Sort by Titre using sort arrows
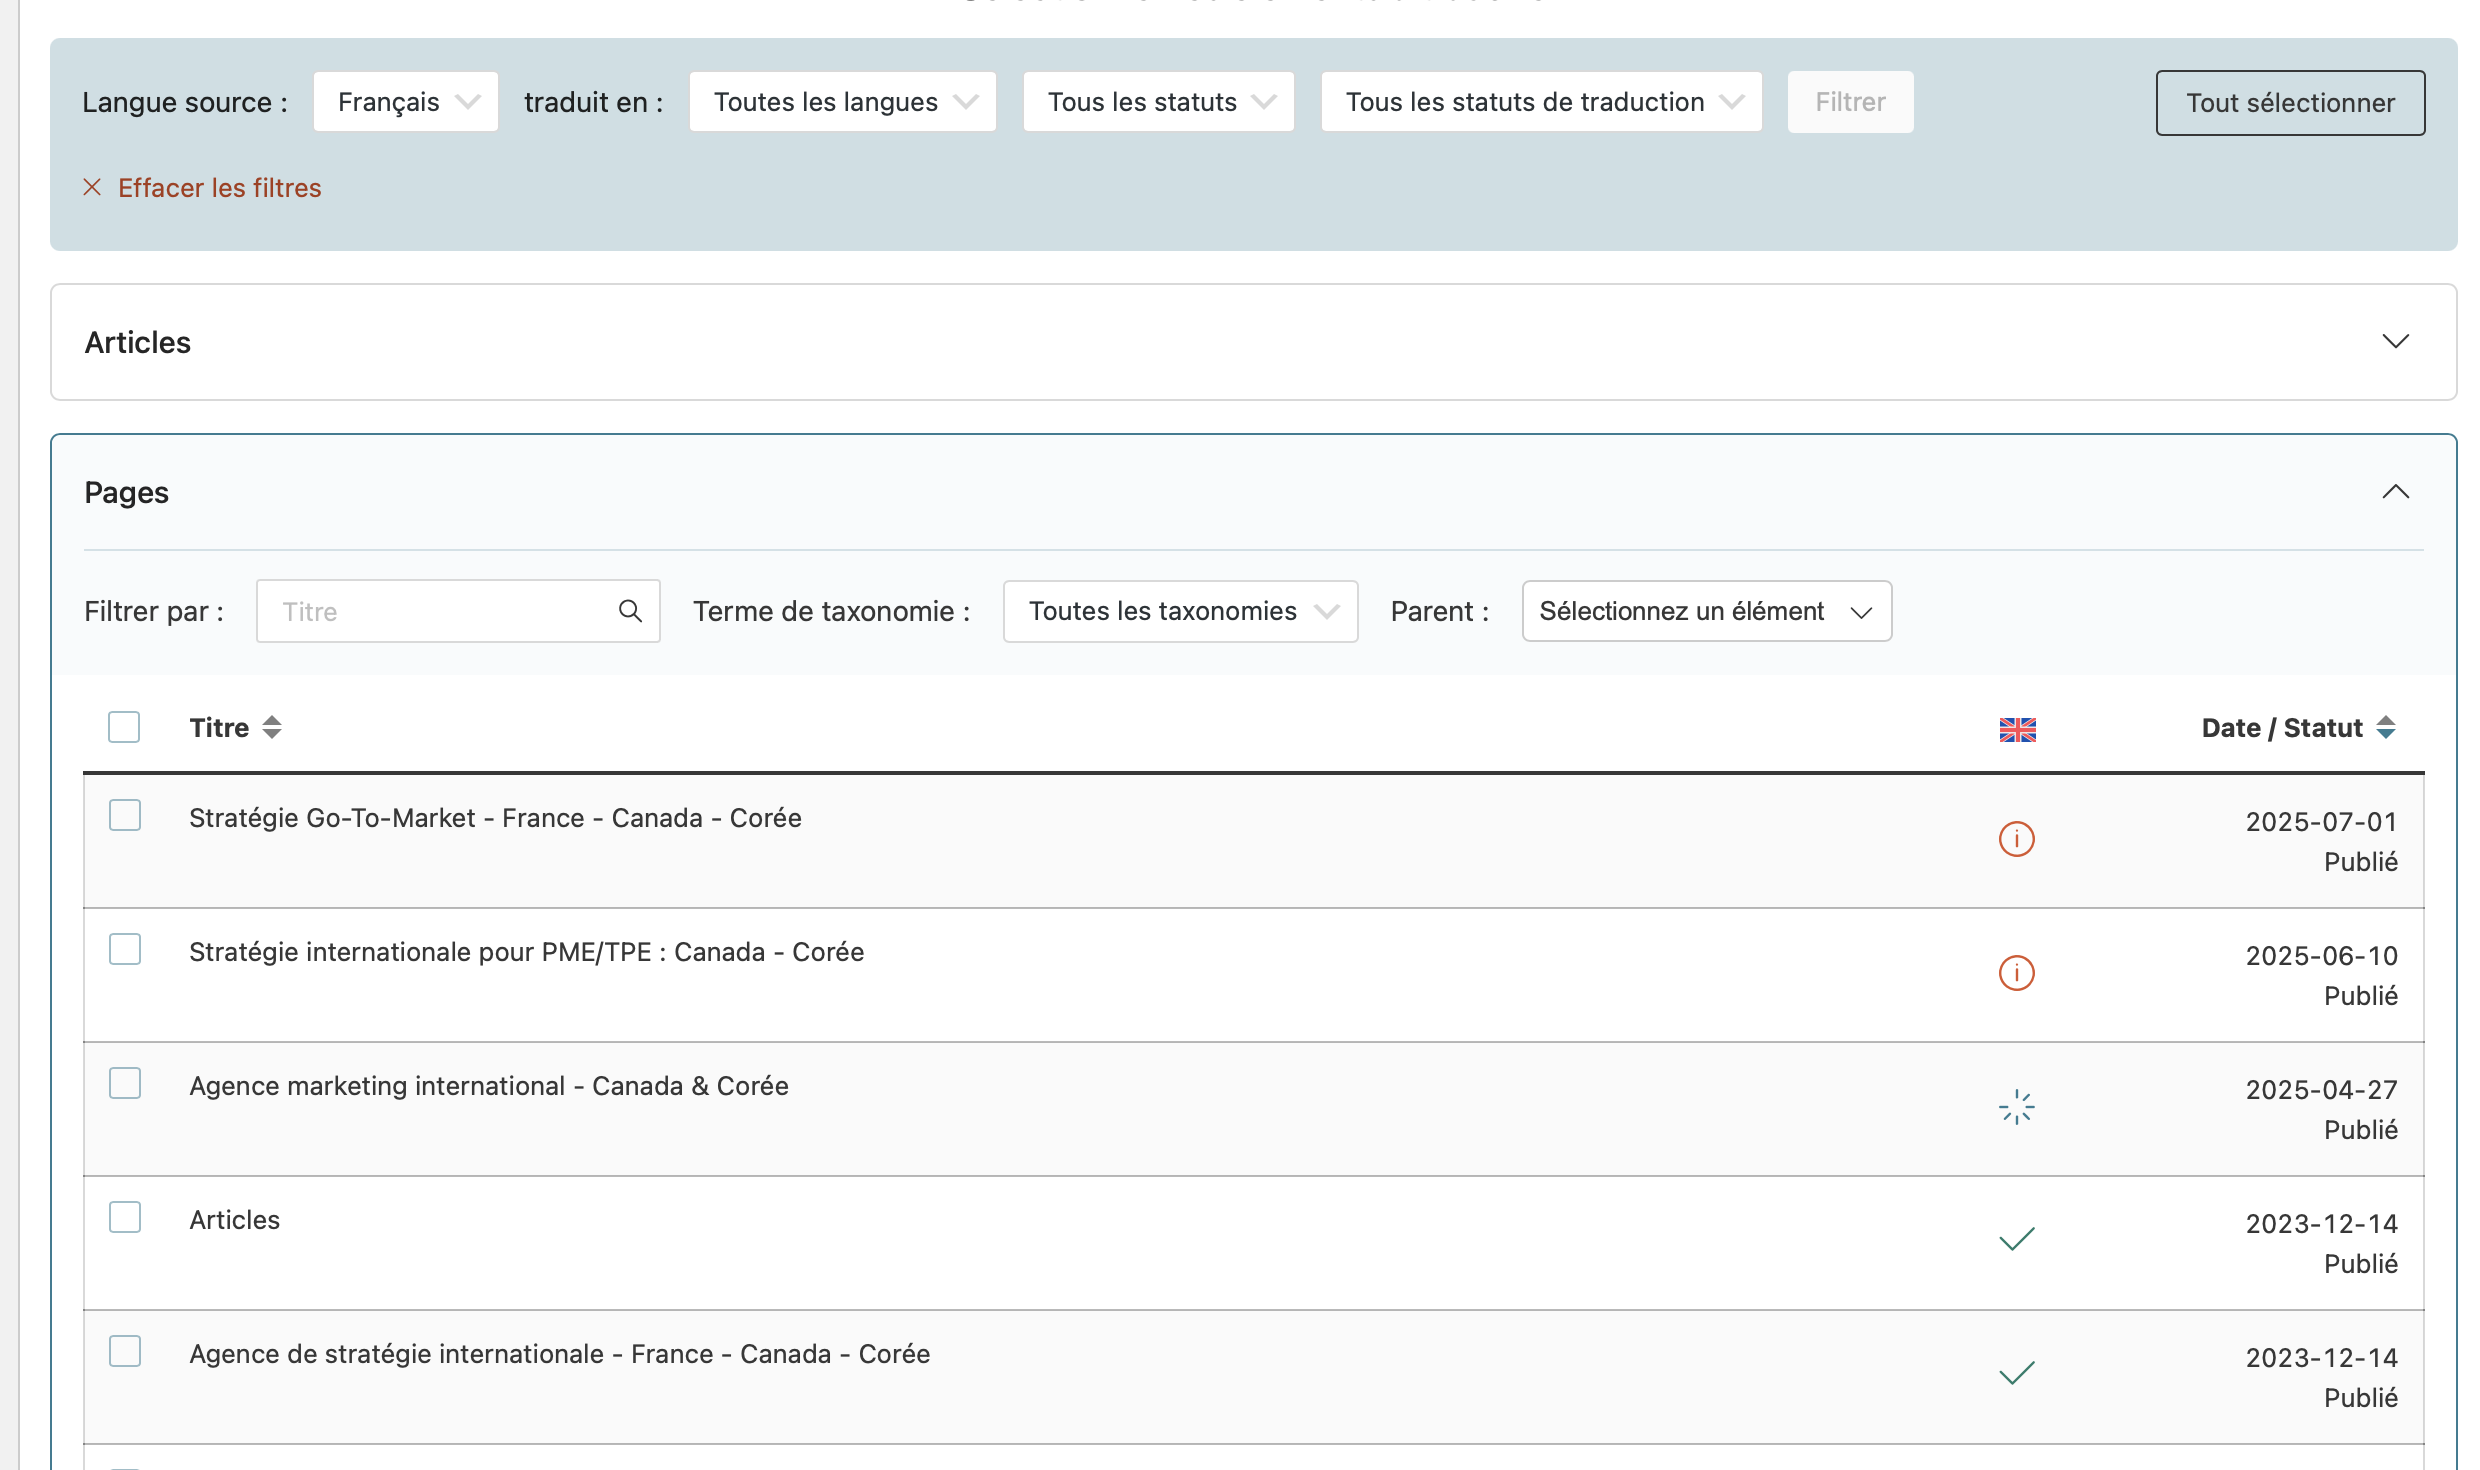 click(272, 728)
